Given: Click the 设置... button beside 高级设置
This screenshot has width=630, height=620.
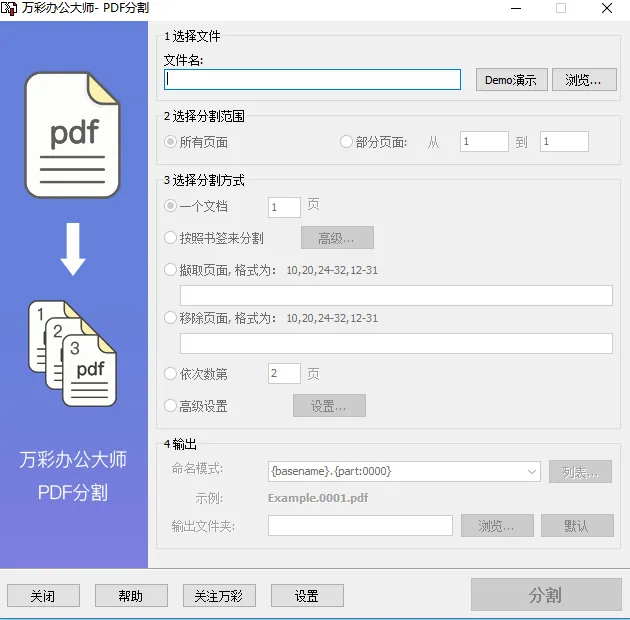Looking at the screenshot, I should pyautogui.click(x=329, y=406).
